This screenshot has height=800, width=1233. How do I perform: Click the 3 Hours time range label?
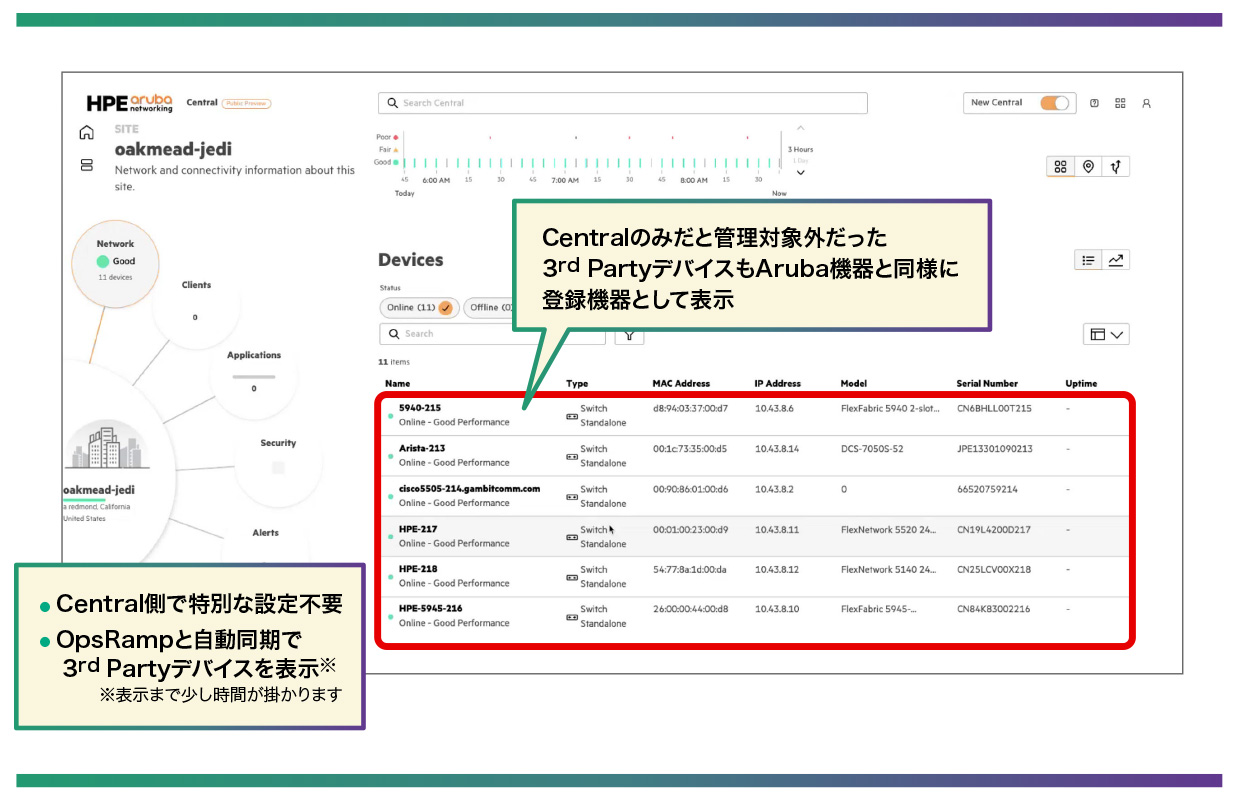[x=800, y=150]
